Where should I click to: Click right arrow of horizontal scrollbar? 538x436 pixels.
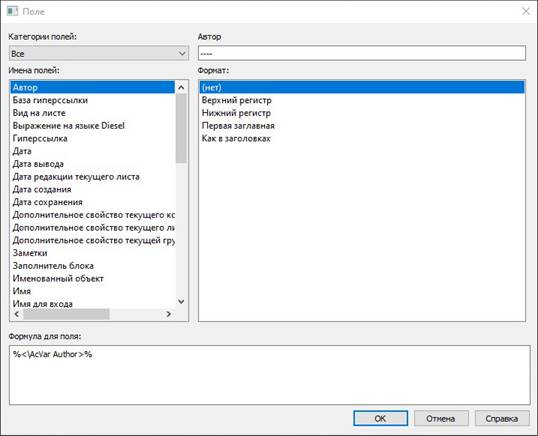click(168, 314)
